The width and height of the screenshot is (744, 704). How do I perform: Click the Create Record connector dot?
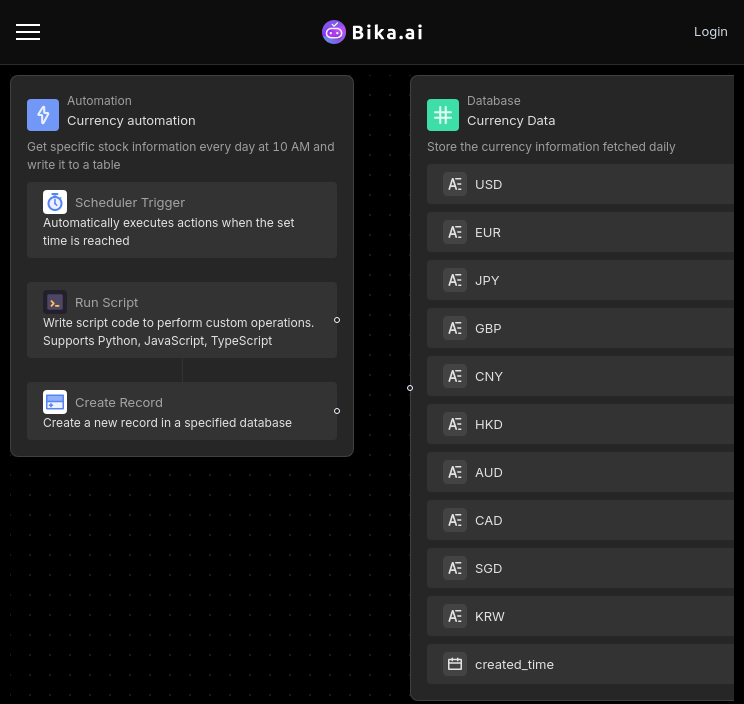click(337, 411)
